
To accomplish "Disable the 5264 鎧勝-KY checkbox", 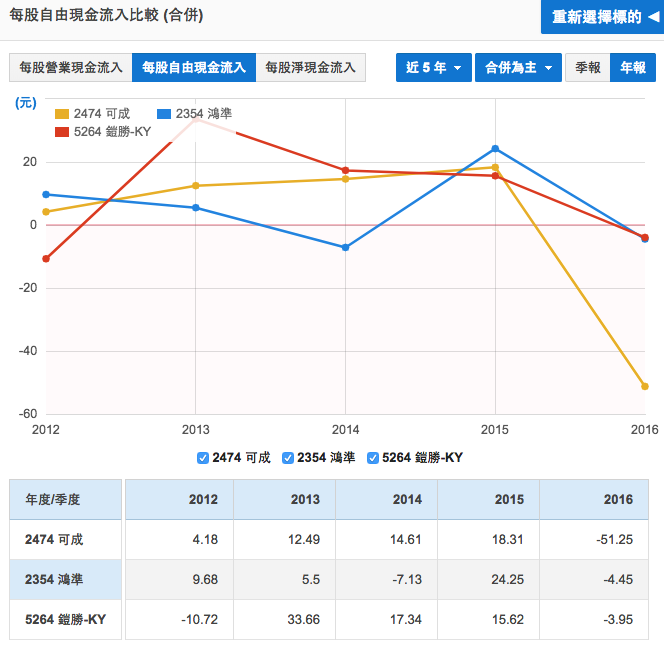I will tap(374, 458).
